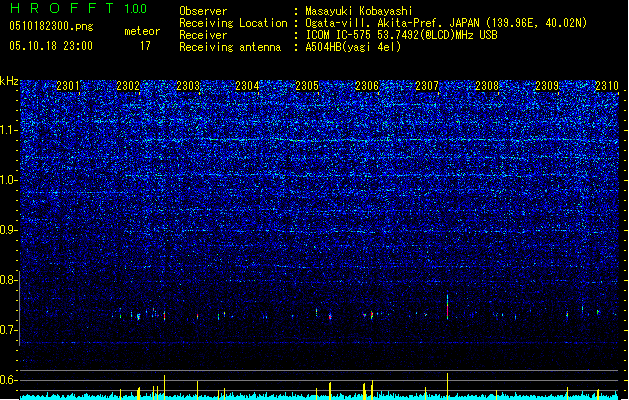Image resolution: width=629 pixels, height=400 pixels.
Task: Click the 1.1 frequency axis label
Action: tap(9, 130)
